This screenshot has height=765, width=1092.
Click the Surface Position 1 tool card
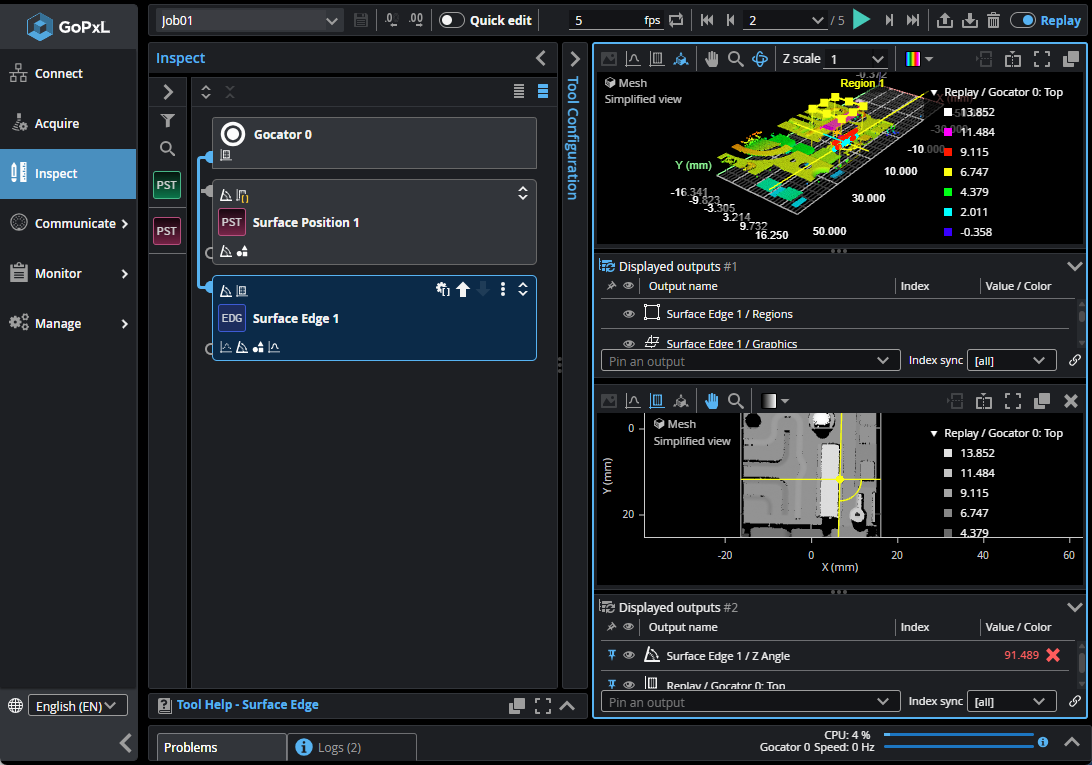[x=374, y=222]
